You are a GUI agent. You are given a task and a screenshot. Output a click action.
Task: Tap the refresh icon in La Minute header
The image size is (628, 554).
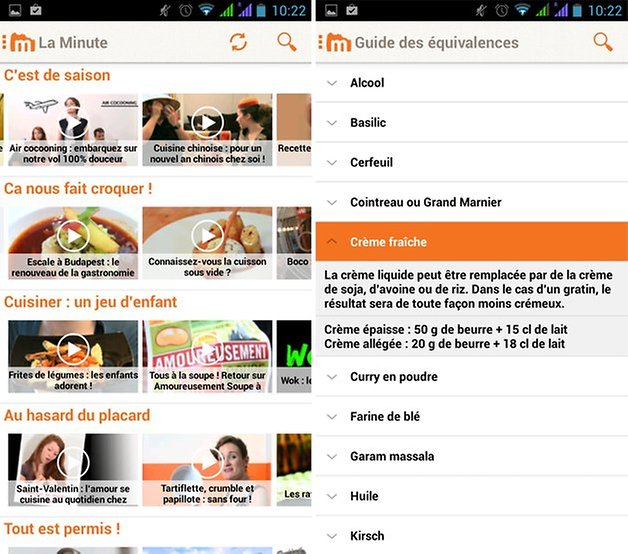238,42
